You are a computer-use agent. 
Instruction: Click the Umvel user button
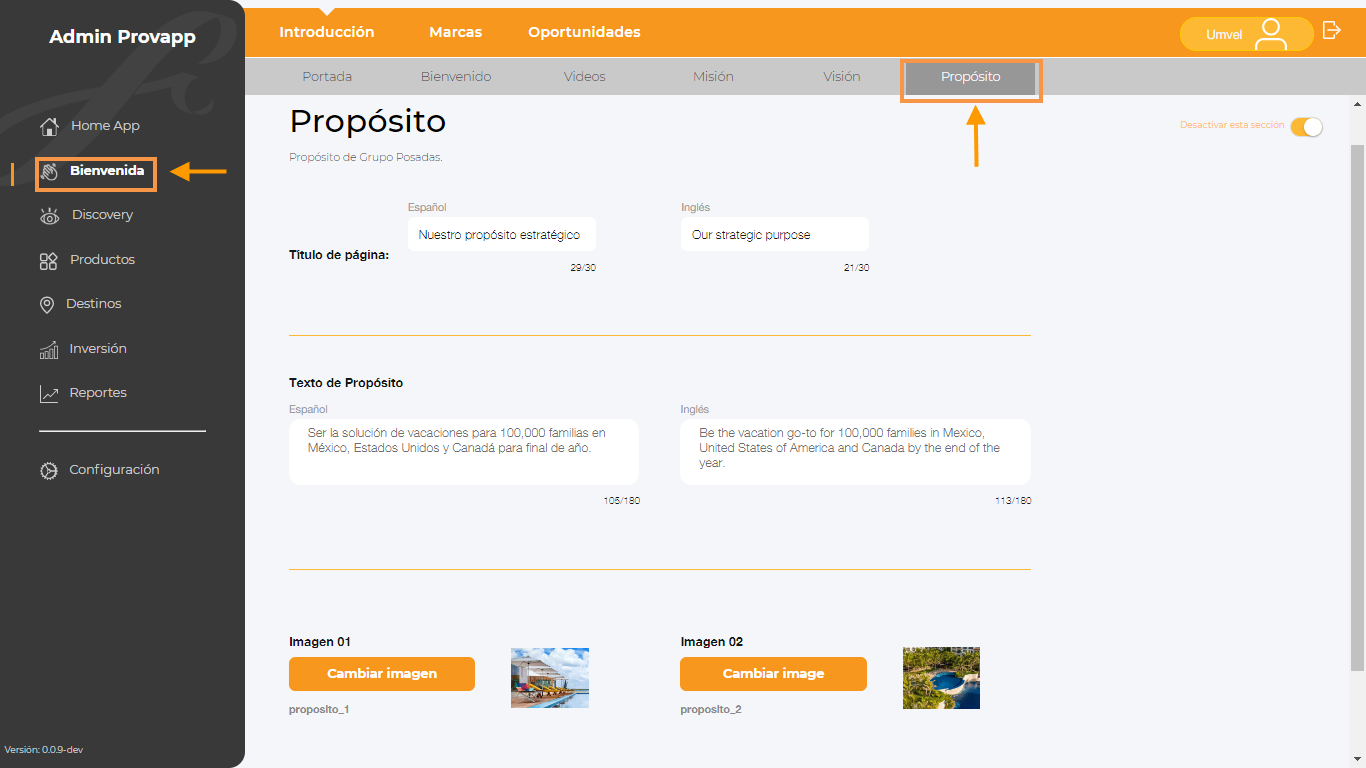click(1246, 34)
